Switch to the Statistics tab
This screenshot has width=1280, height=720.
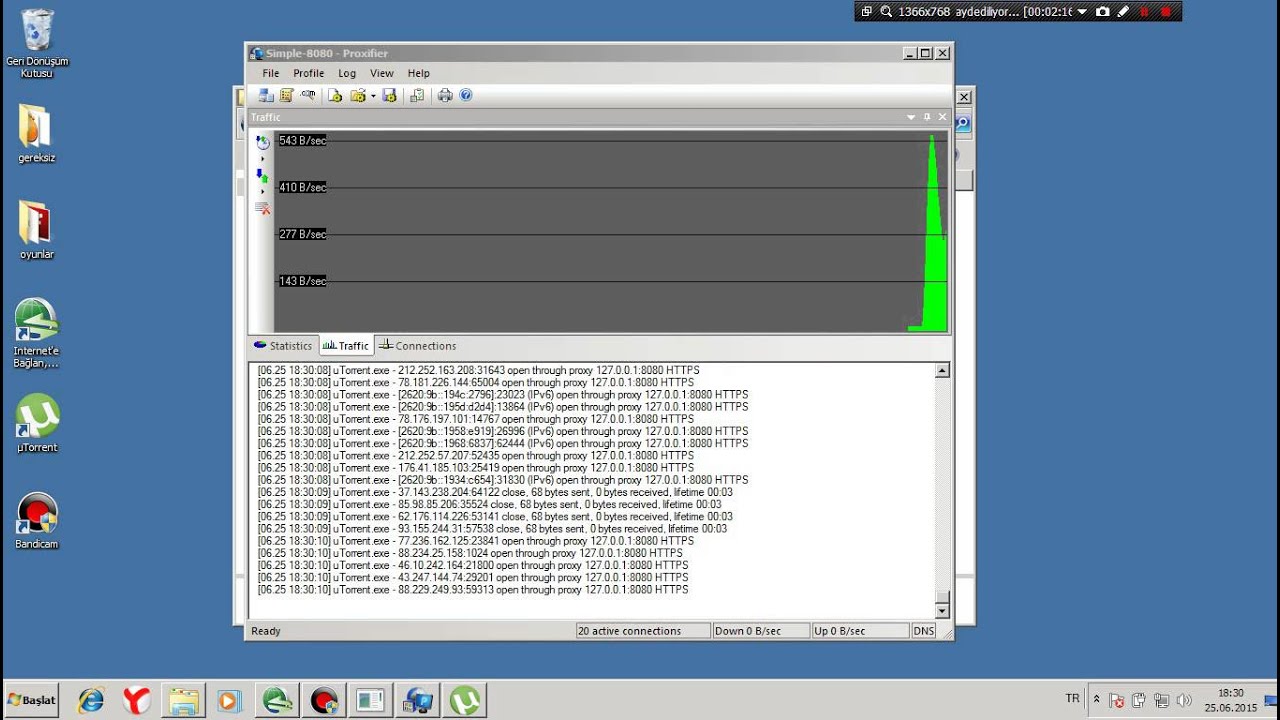pyautogui.click(x=283, y=346)
